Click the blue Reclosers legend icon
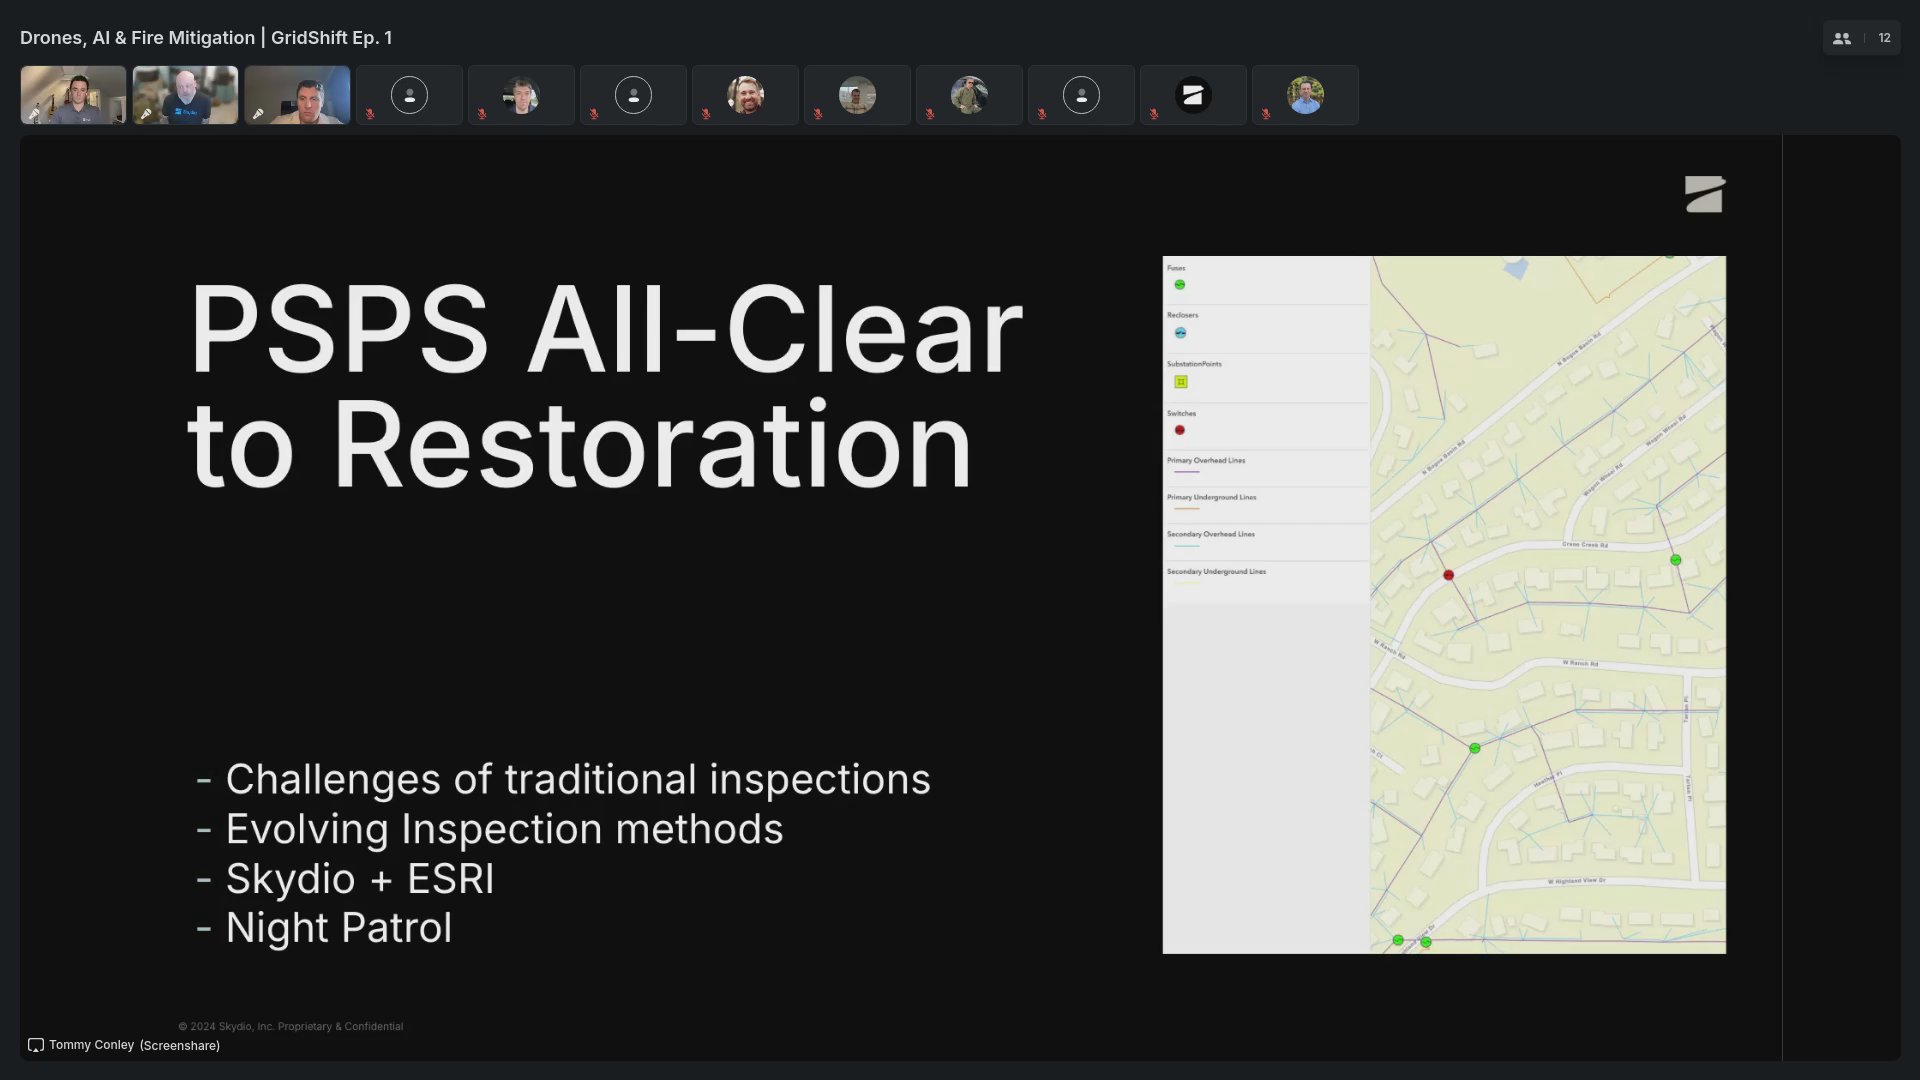 pos(1181,333)
